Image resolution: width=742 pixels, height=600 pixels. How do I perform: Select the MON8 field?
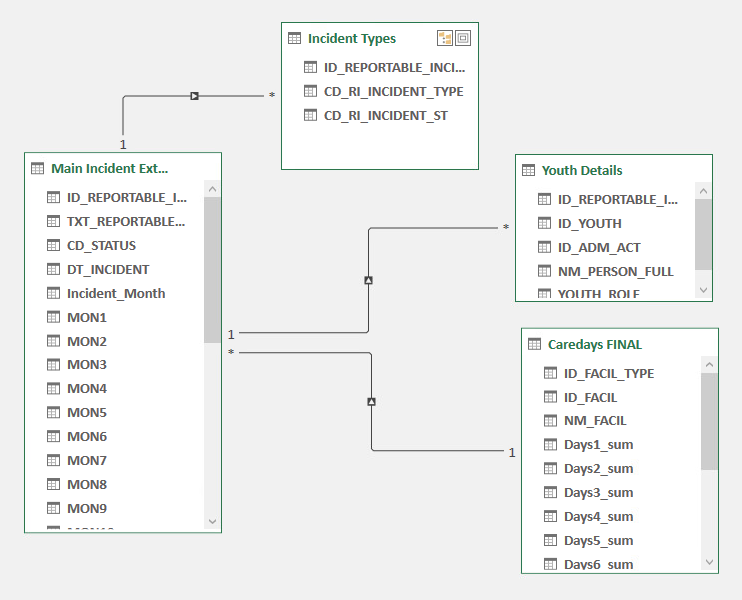point(87,485)
